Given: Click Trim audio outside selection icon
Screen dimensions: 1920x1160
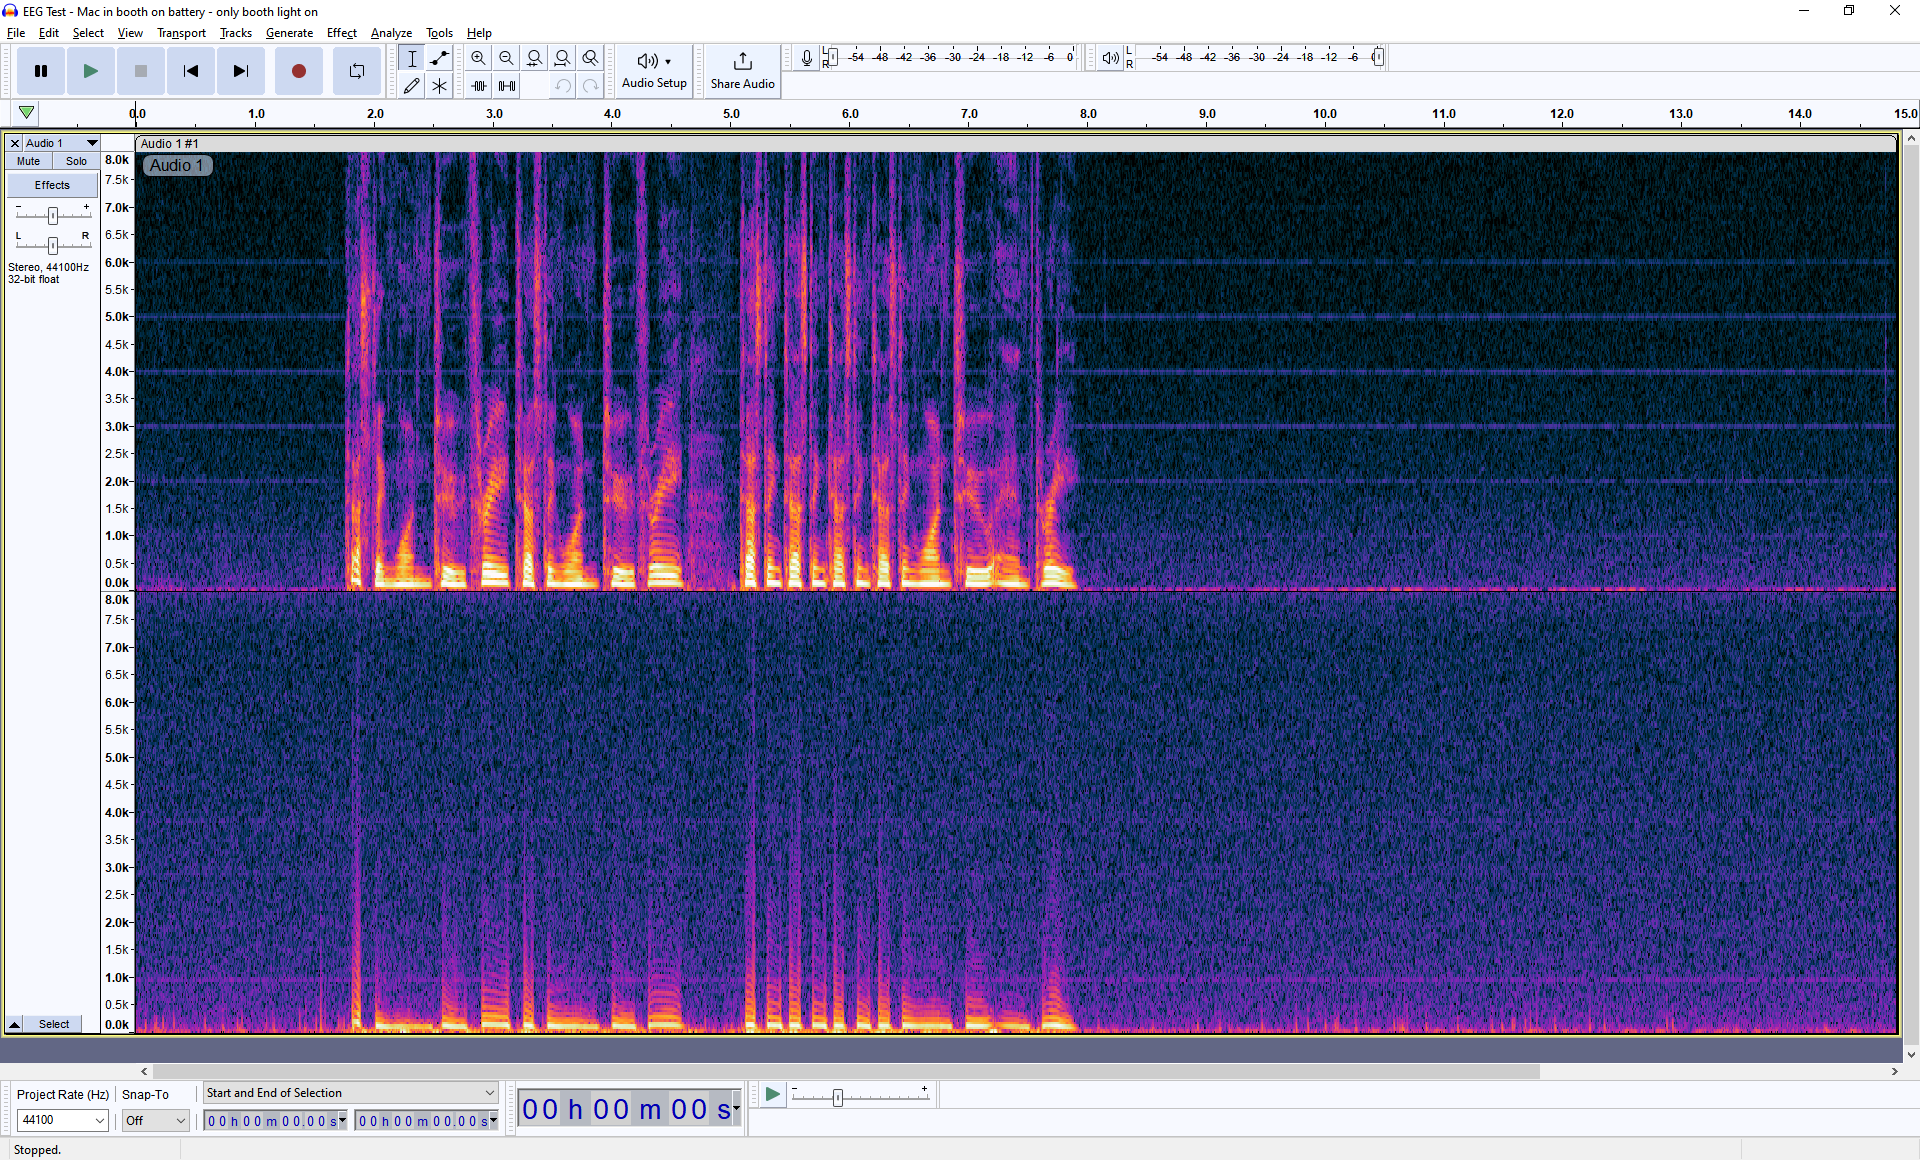Looking at the screenshot, I should tap(479, 86).
